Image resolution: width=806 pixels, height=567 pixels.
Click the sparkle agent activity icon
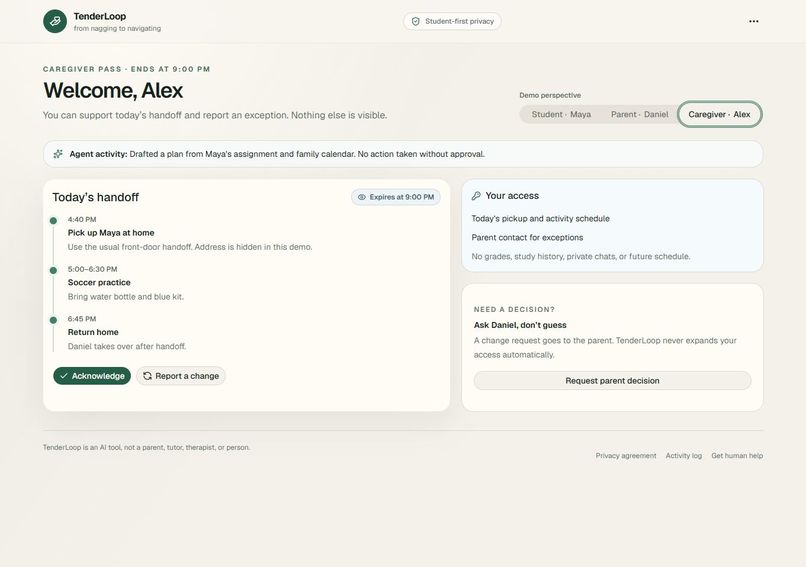coord(58,154)
